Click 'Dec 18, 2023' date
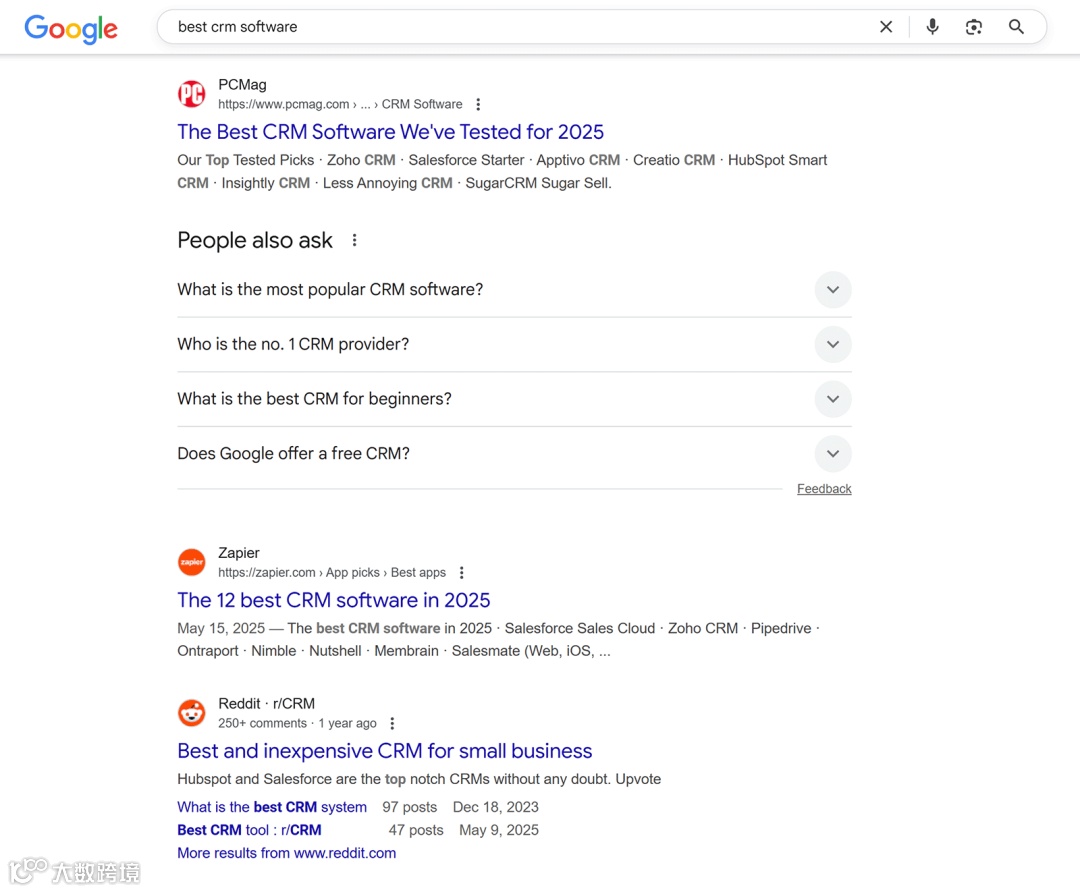The image size is (1080, 892). tap(496, 807)
